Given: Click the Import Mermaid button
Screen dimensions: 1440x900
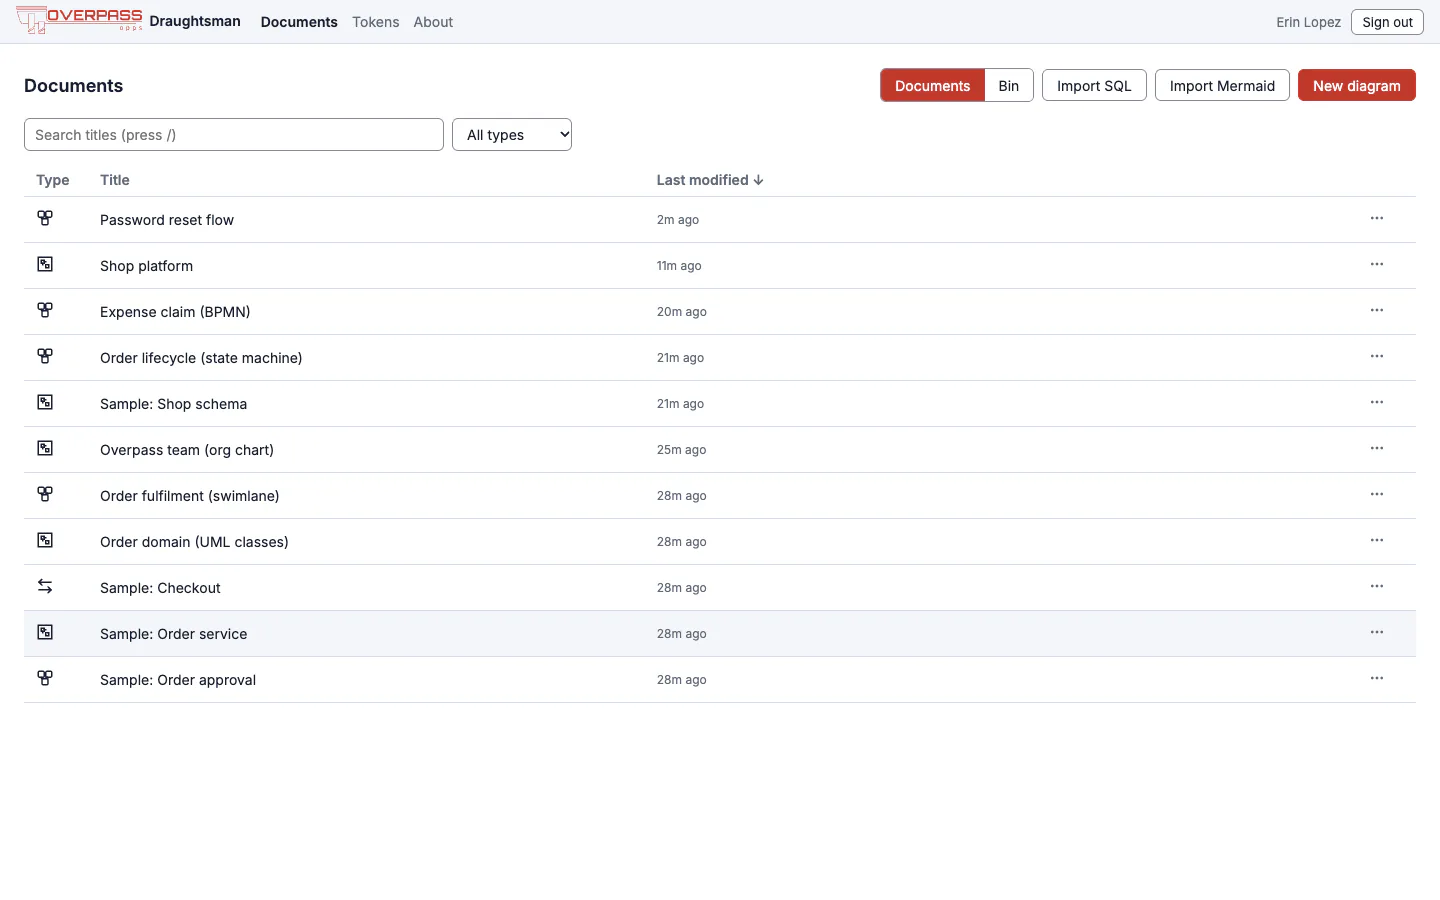Looking at the screenshot, I should [1222, 86].
